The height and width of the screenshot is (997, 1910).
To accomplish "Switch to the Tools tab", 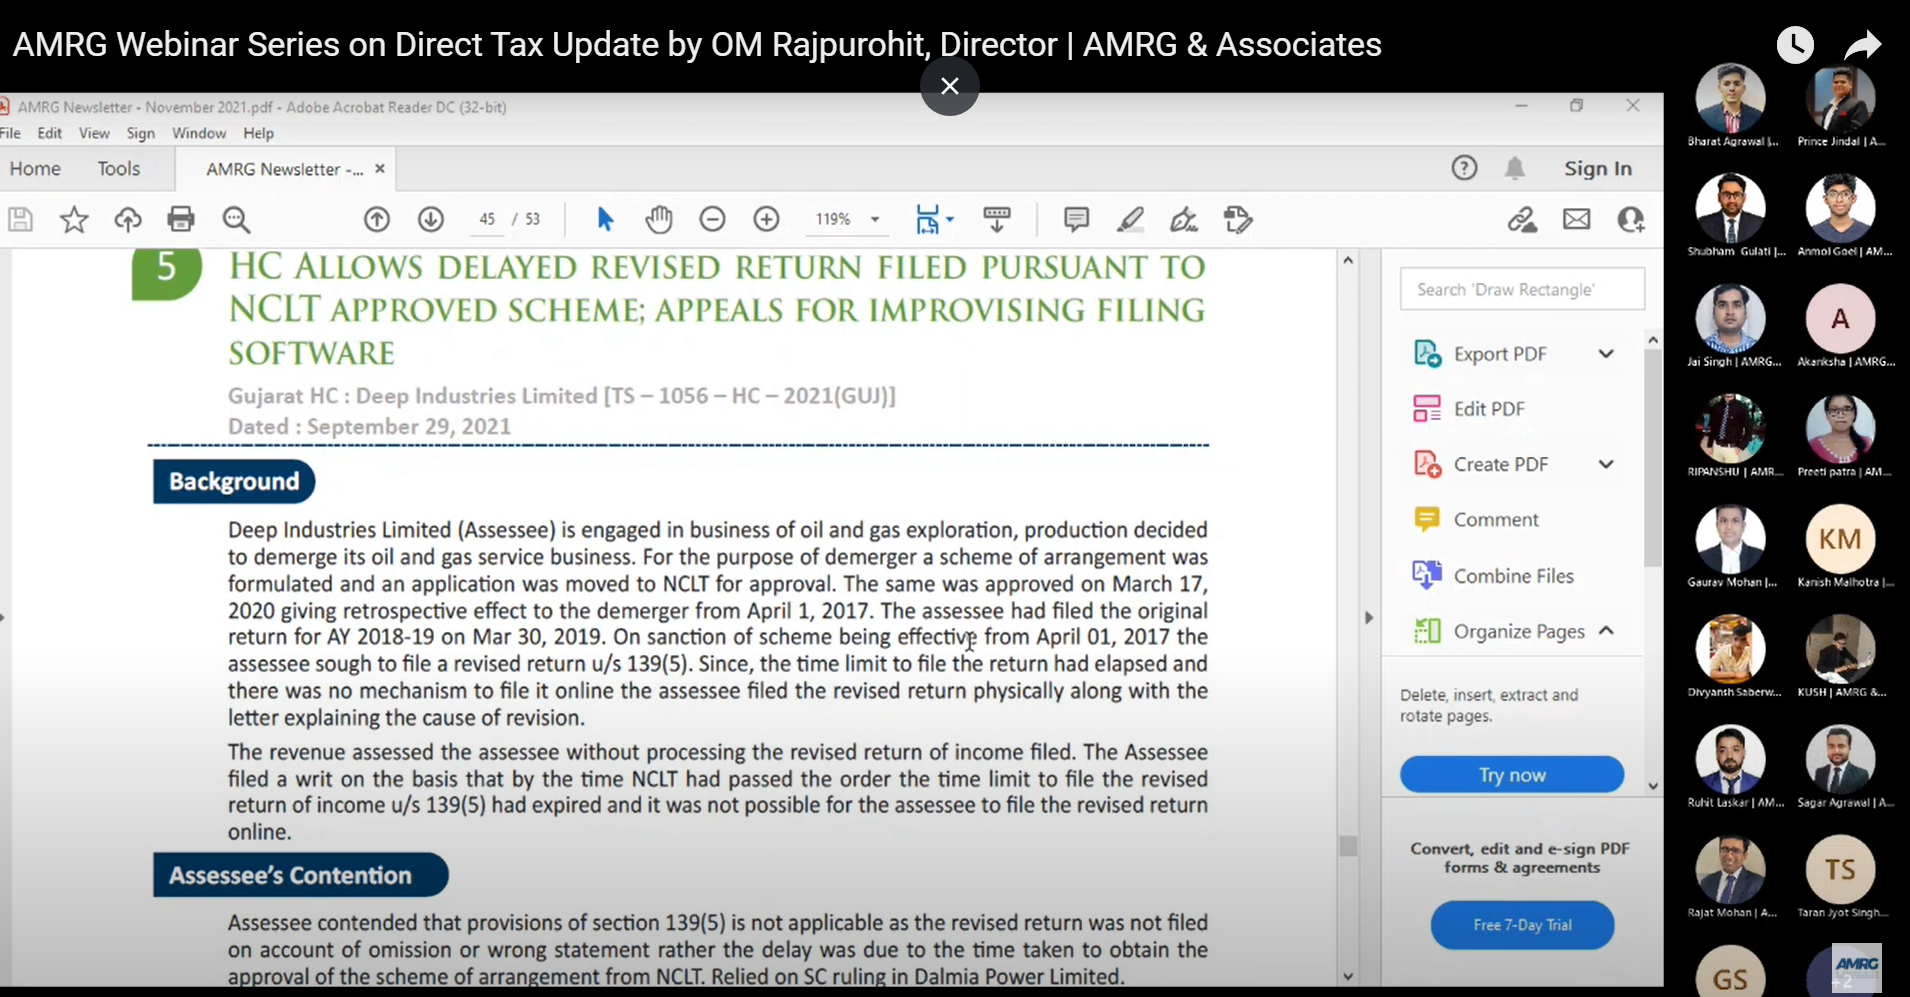I will (118, 168).
